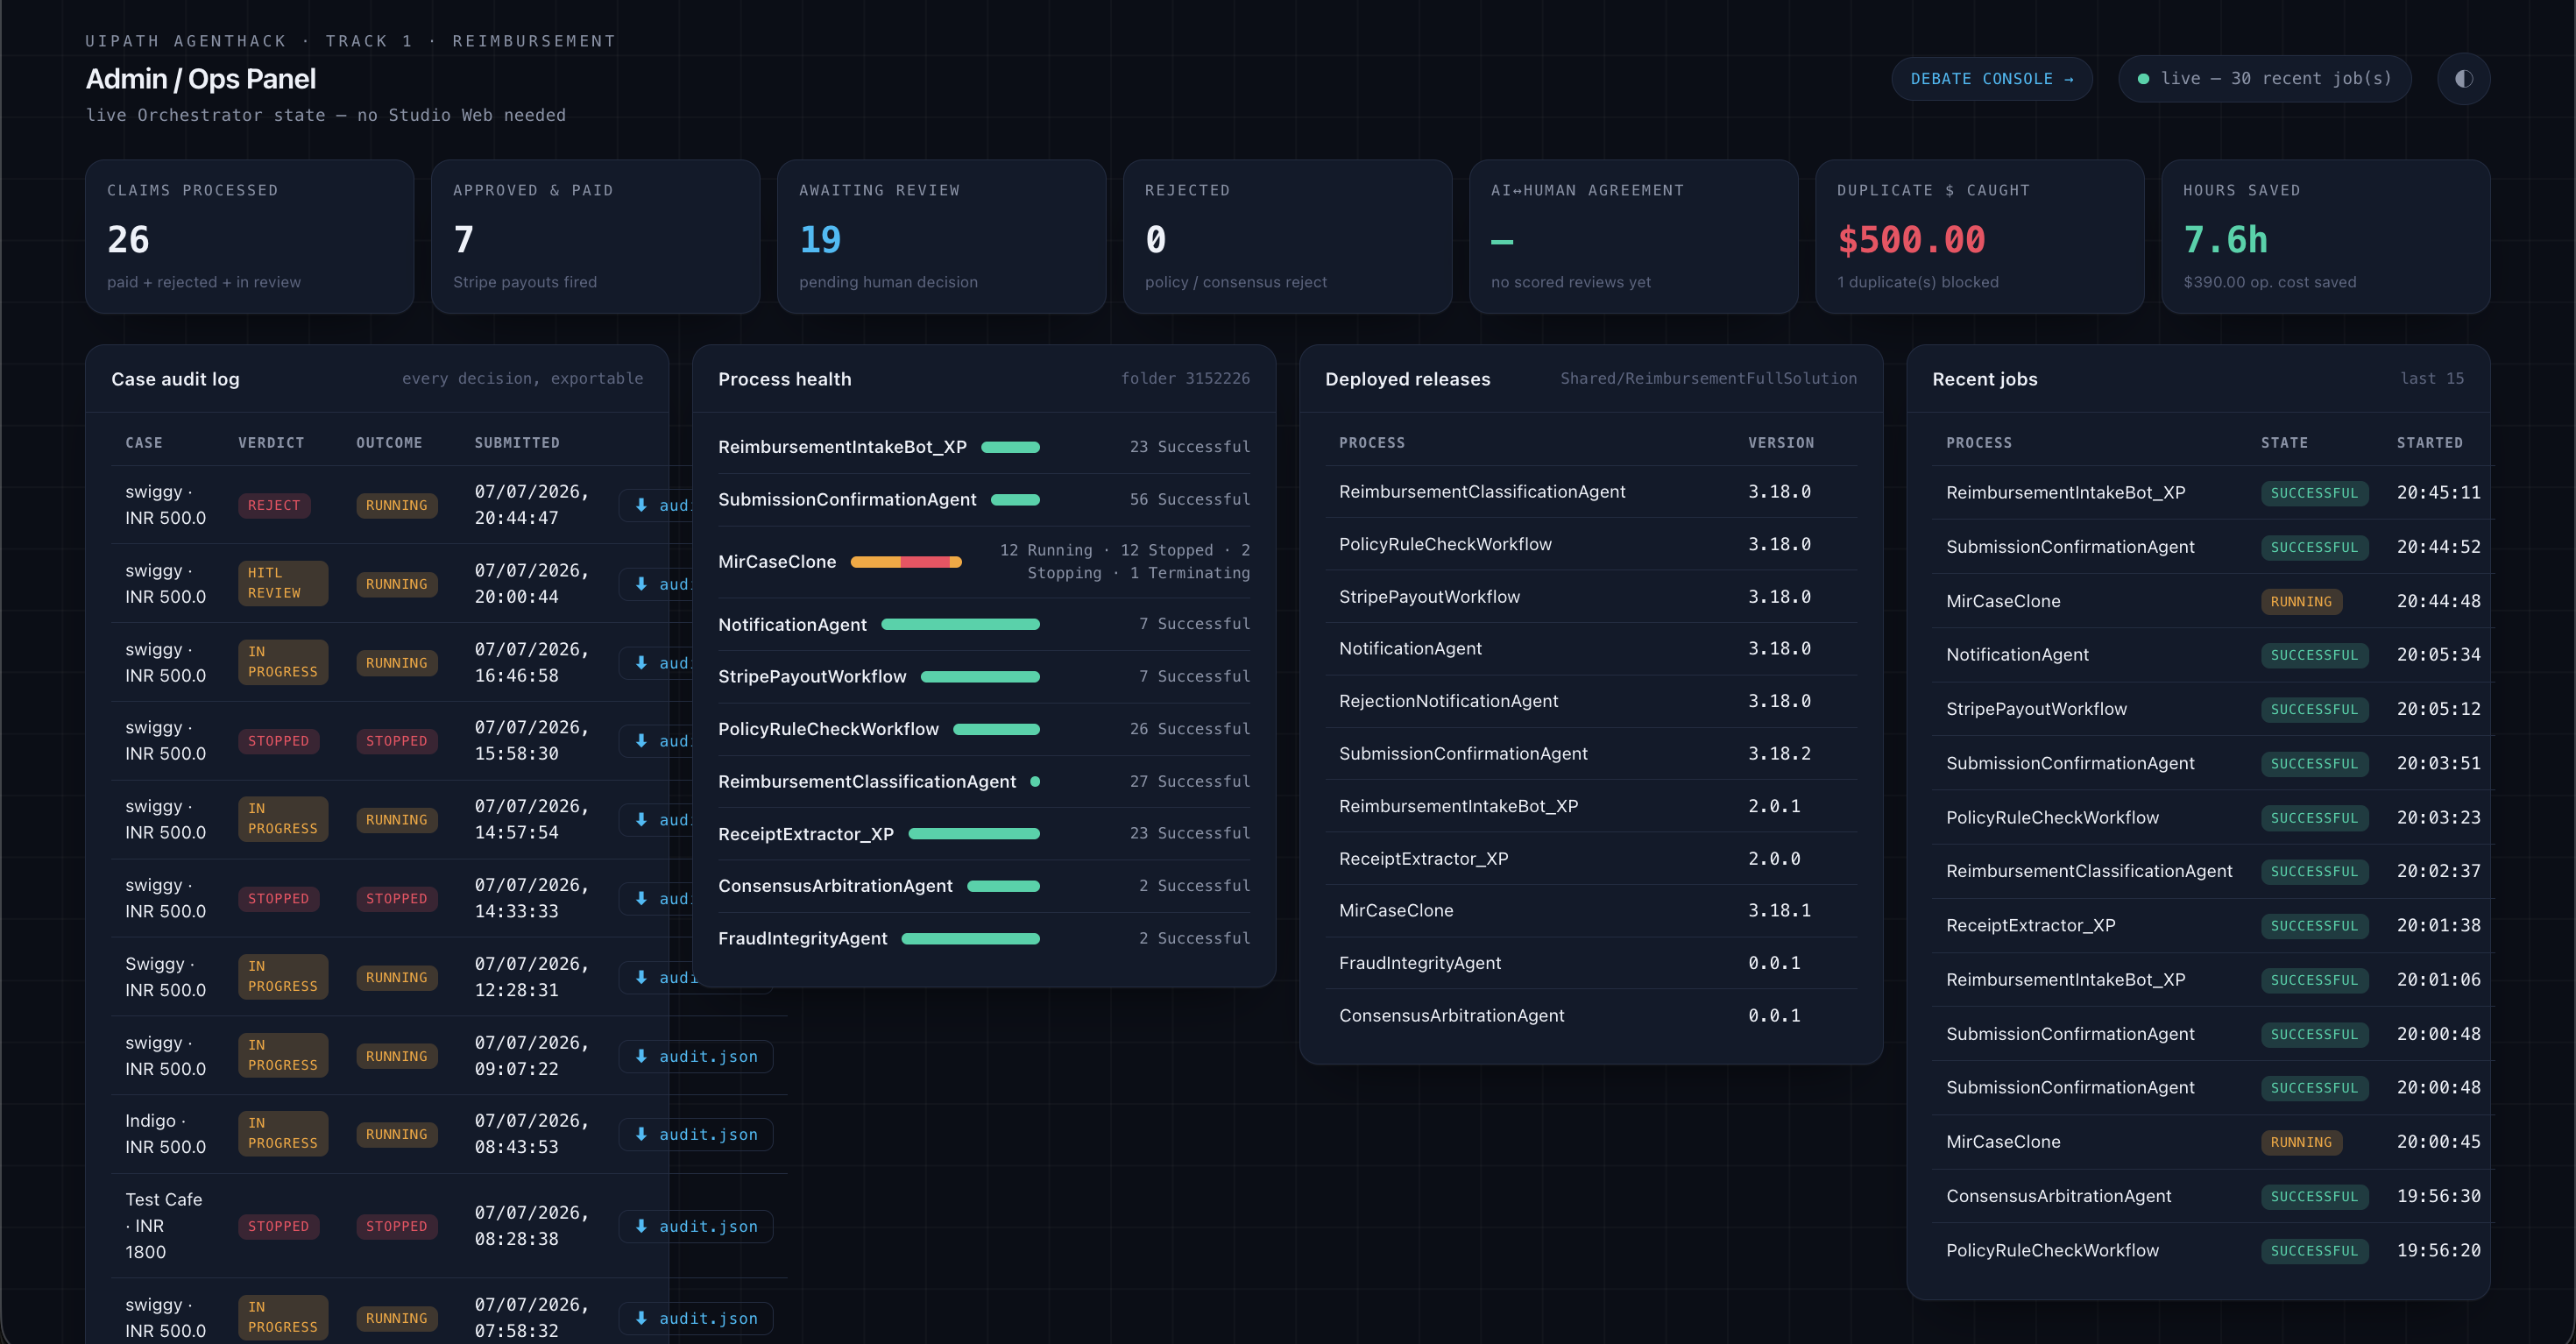Download audit.json for swiggy 07:58:32 case

696,1318
